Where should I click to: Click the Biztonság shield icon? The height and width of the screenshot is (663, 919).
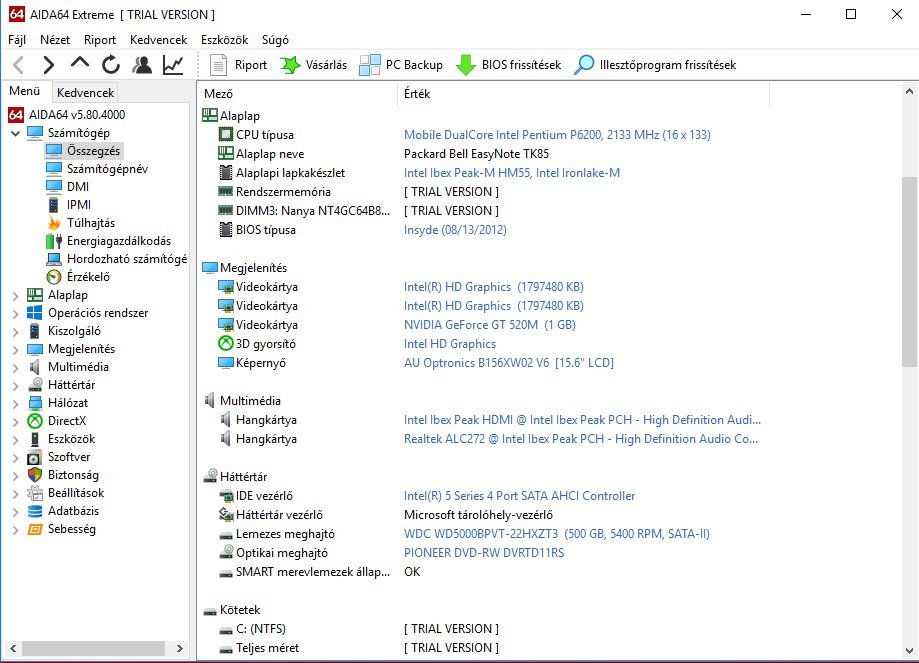pos(35,475)
